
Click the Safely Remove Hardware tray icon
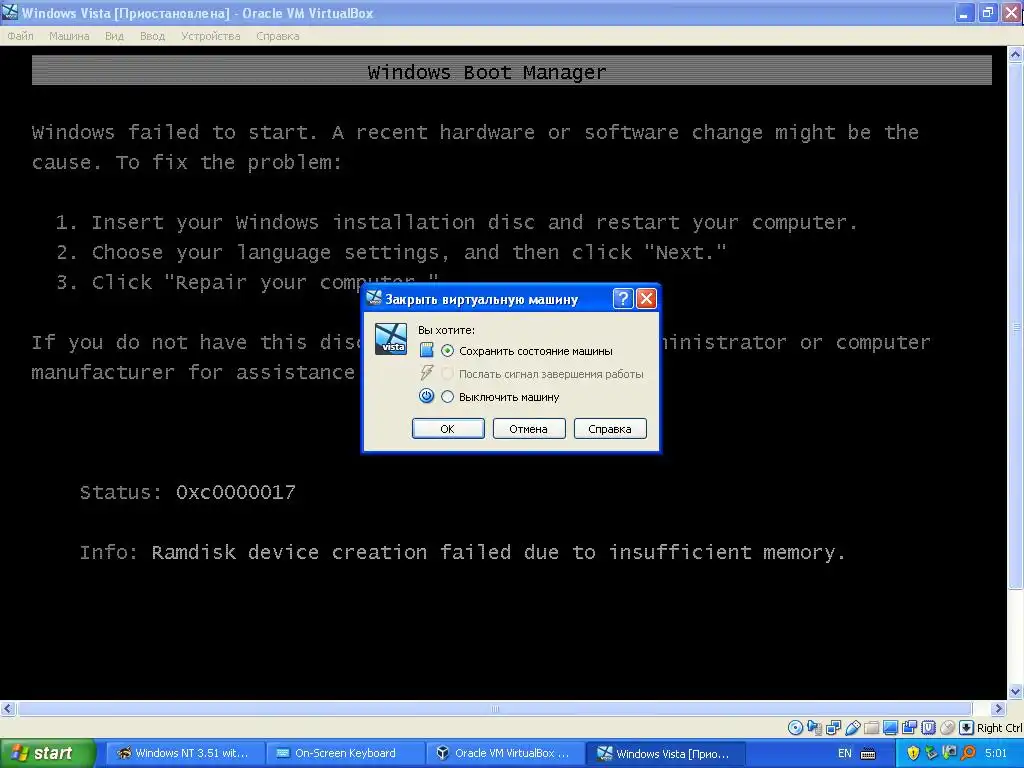coord(931,753)
